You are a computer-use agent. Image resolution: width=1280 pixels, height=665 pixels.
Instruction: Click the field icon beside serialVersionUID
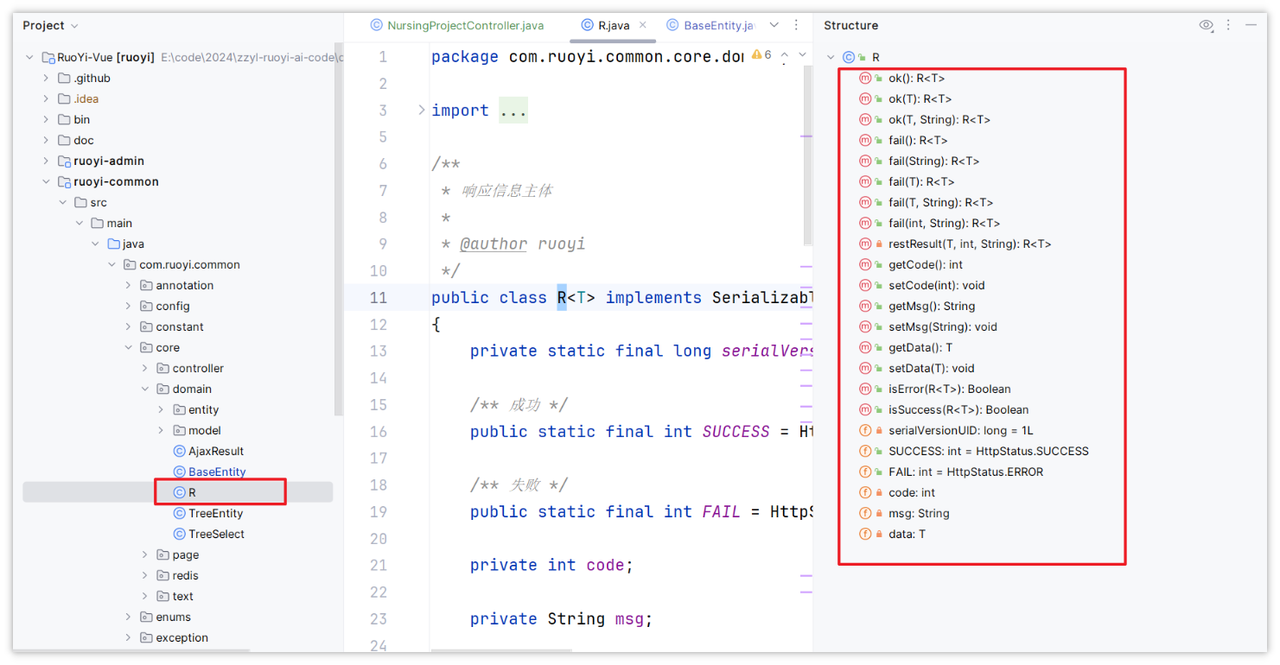tap(865, 430)
